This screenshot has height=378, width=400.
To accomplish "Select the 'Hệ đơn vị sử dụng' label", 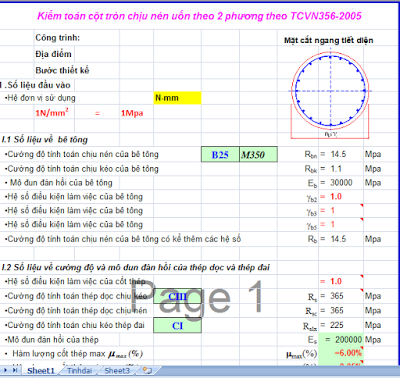I will [x=40, y=98].
